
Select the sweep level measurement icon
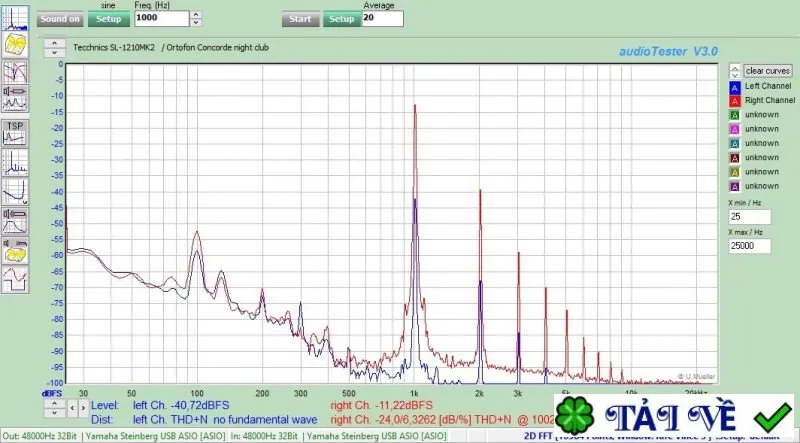coord(15,221)
